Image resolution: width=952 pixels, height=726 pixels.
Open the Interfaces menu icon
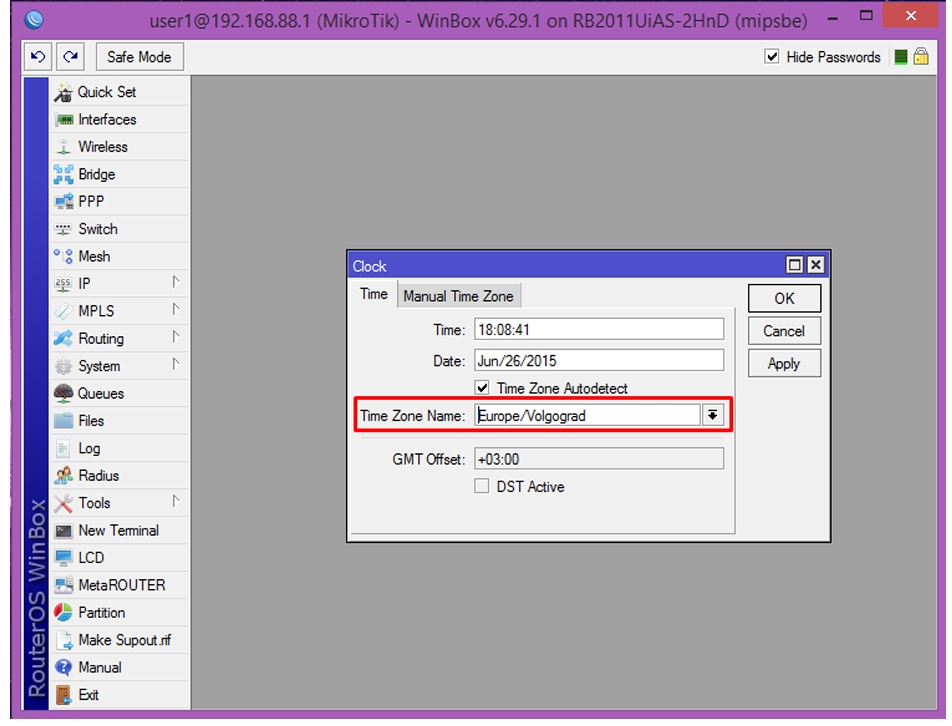(x=64, y=120)
